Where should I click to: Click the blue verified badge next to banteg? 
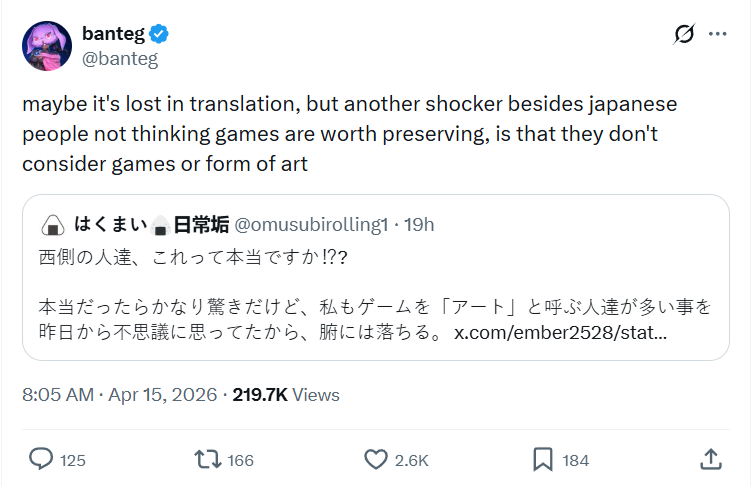pos(159,34)
